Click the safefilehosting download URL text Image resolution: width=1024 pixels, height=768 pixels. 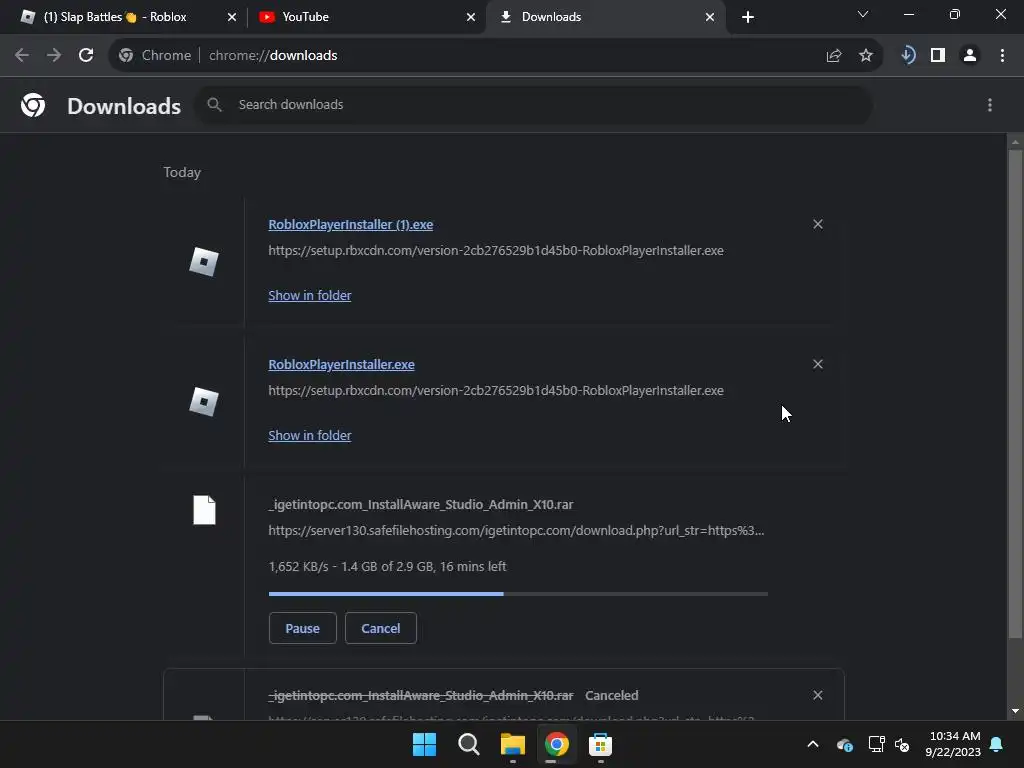516,530
